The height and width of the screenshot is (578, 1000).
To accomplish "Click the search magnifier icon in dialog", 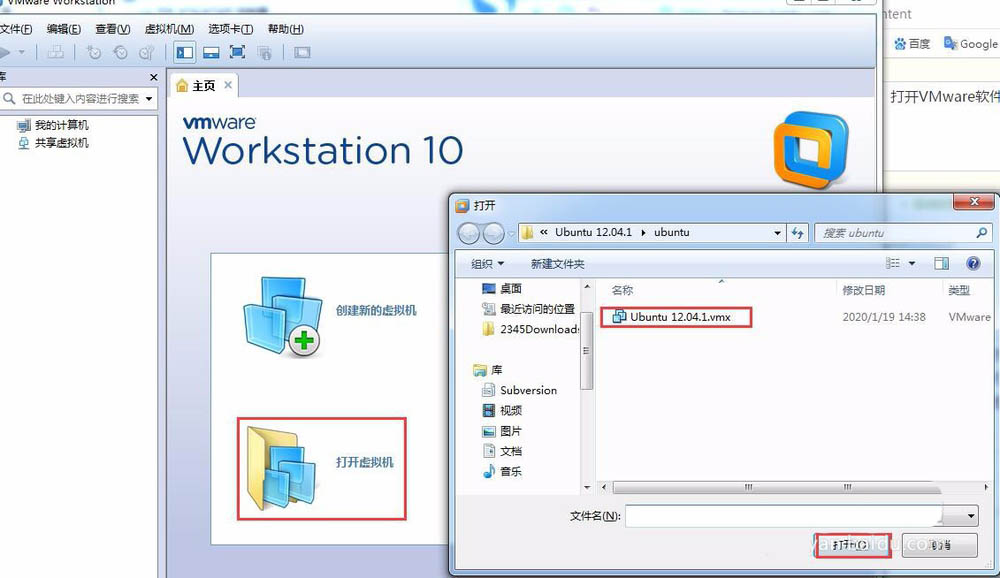I will pyautogui.click(x=982, y=233).
